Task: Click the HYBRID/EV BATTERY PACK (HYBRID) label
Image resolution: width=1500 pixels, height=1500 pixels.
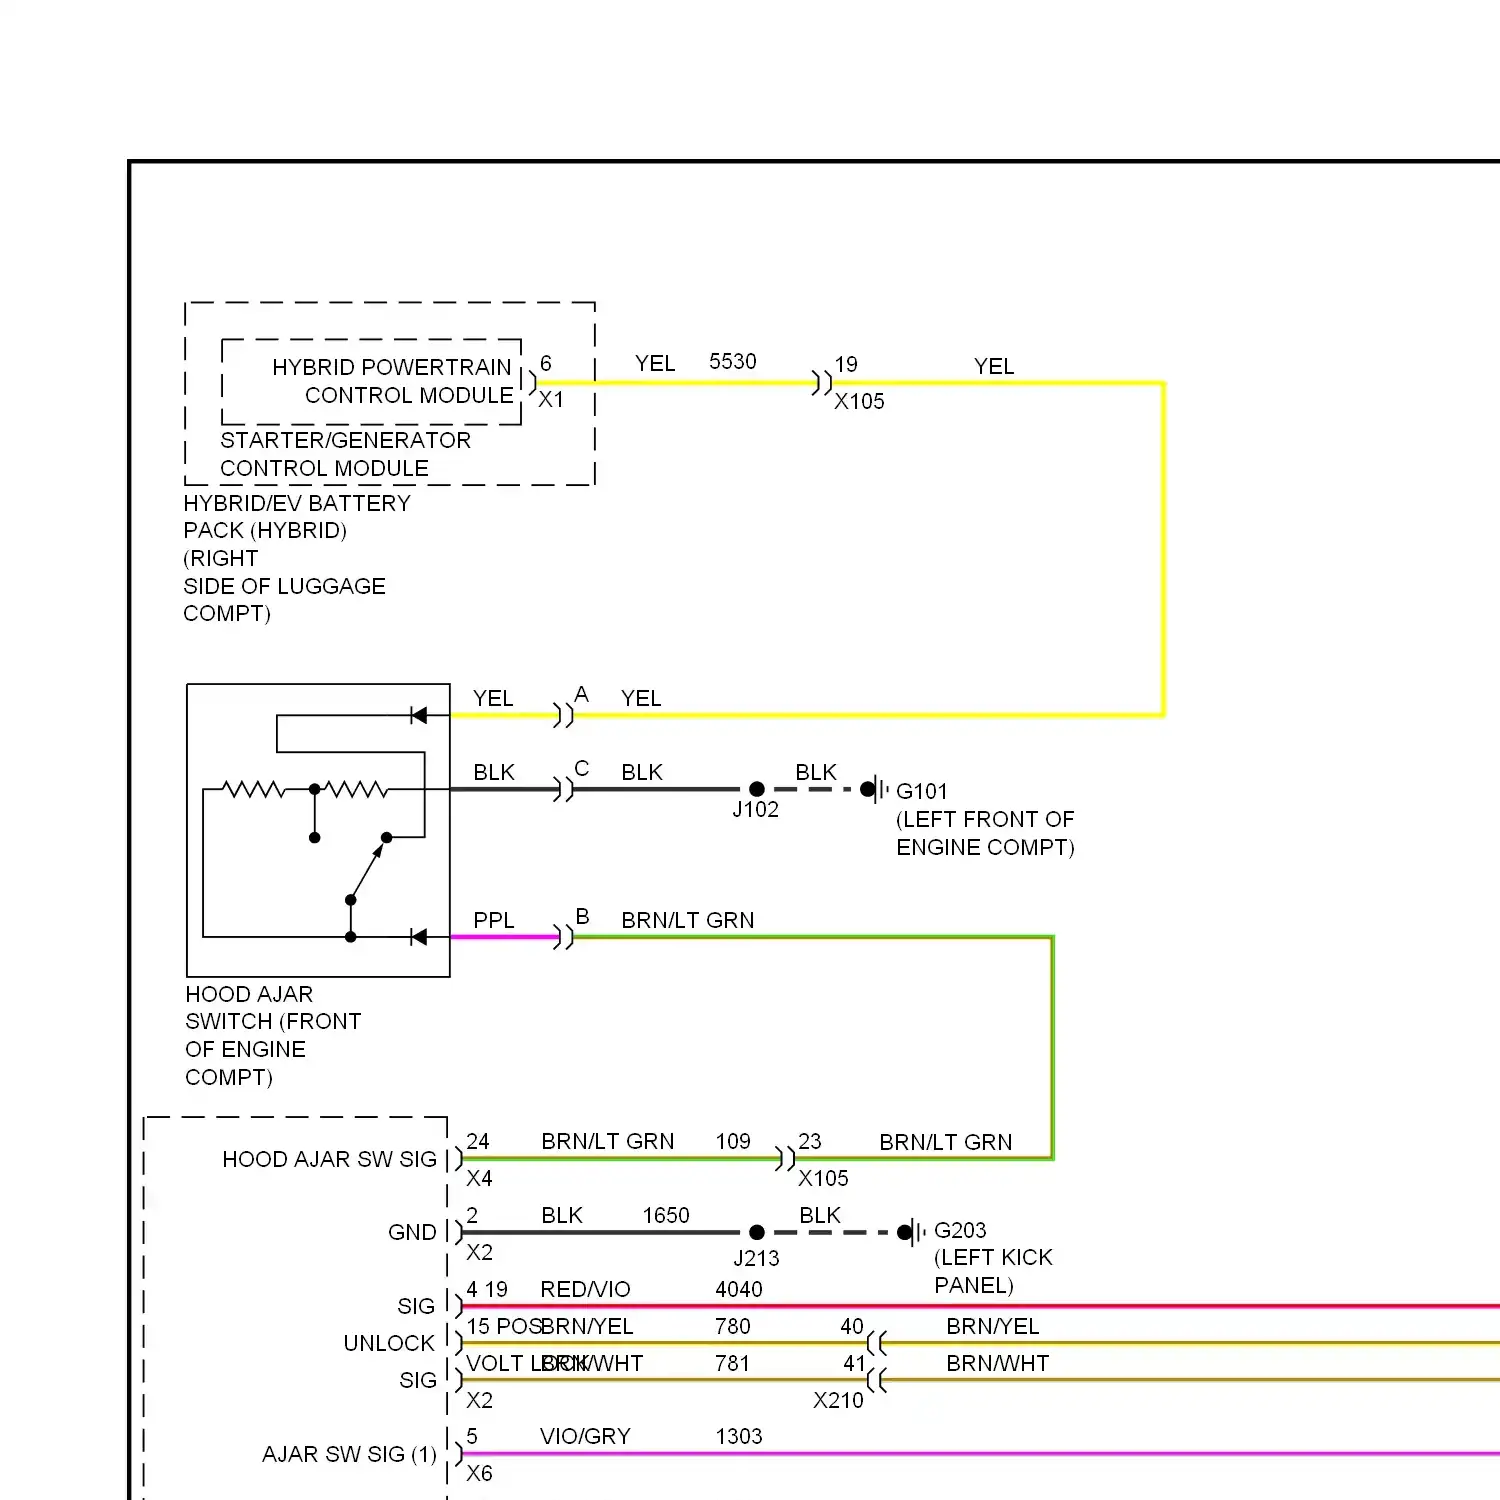Action: coord(297,516)
